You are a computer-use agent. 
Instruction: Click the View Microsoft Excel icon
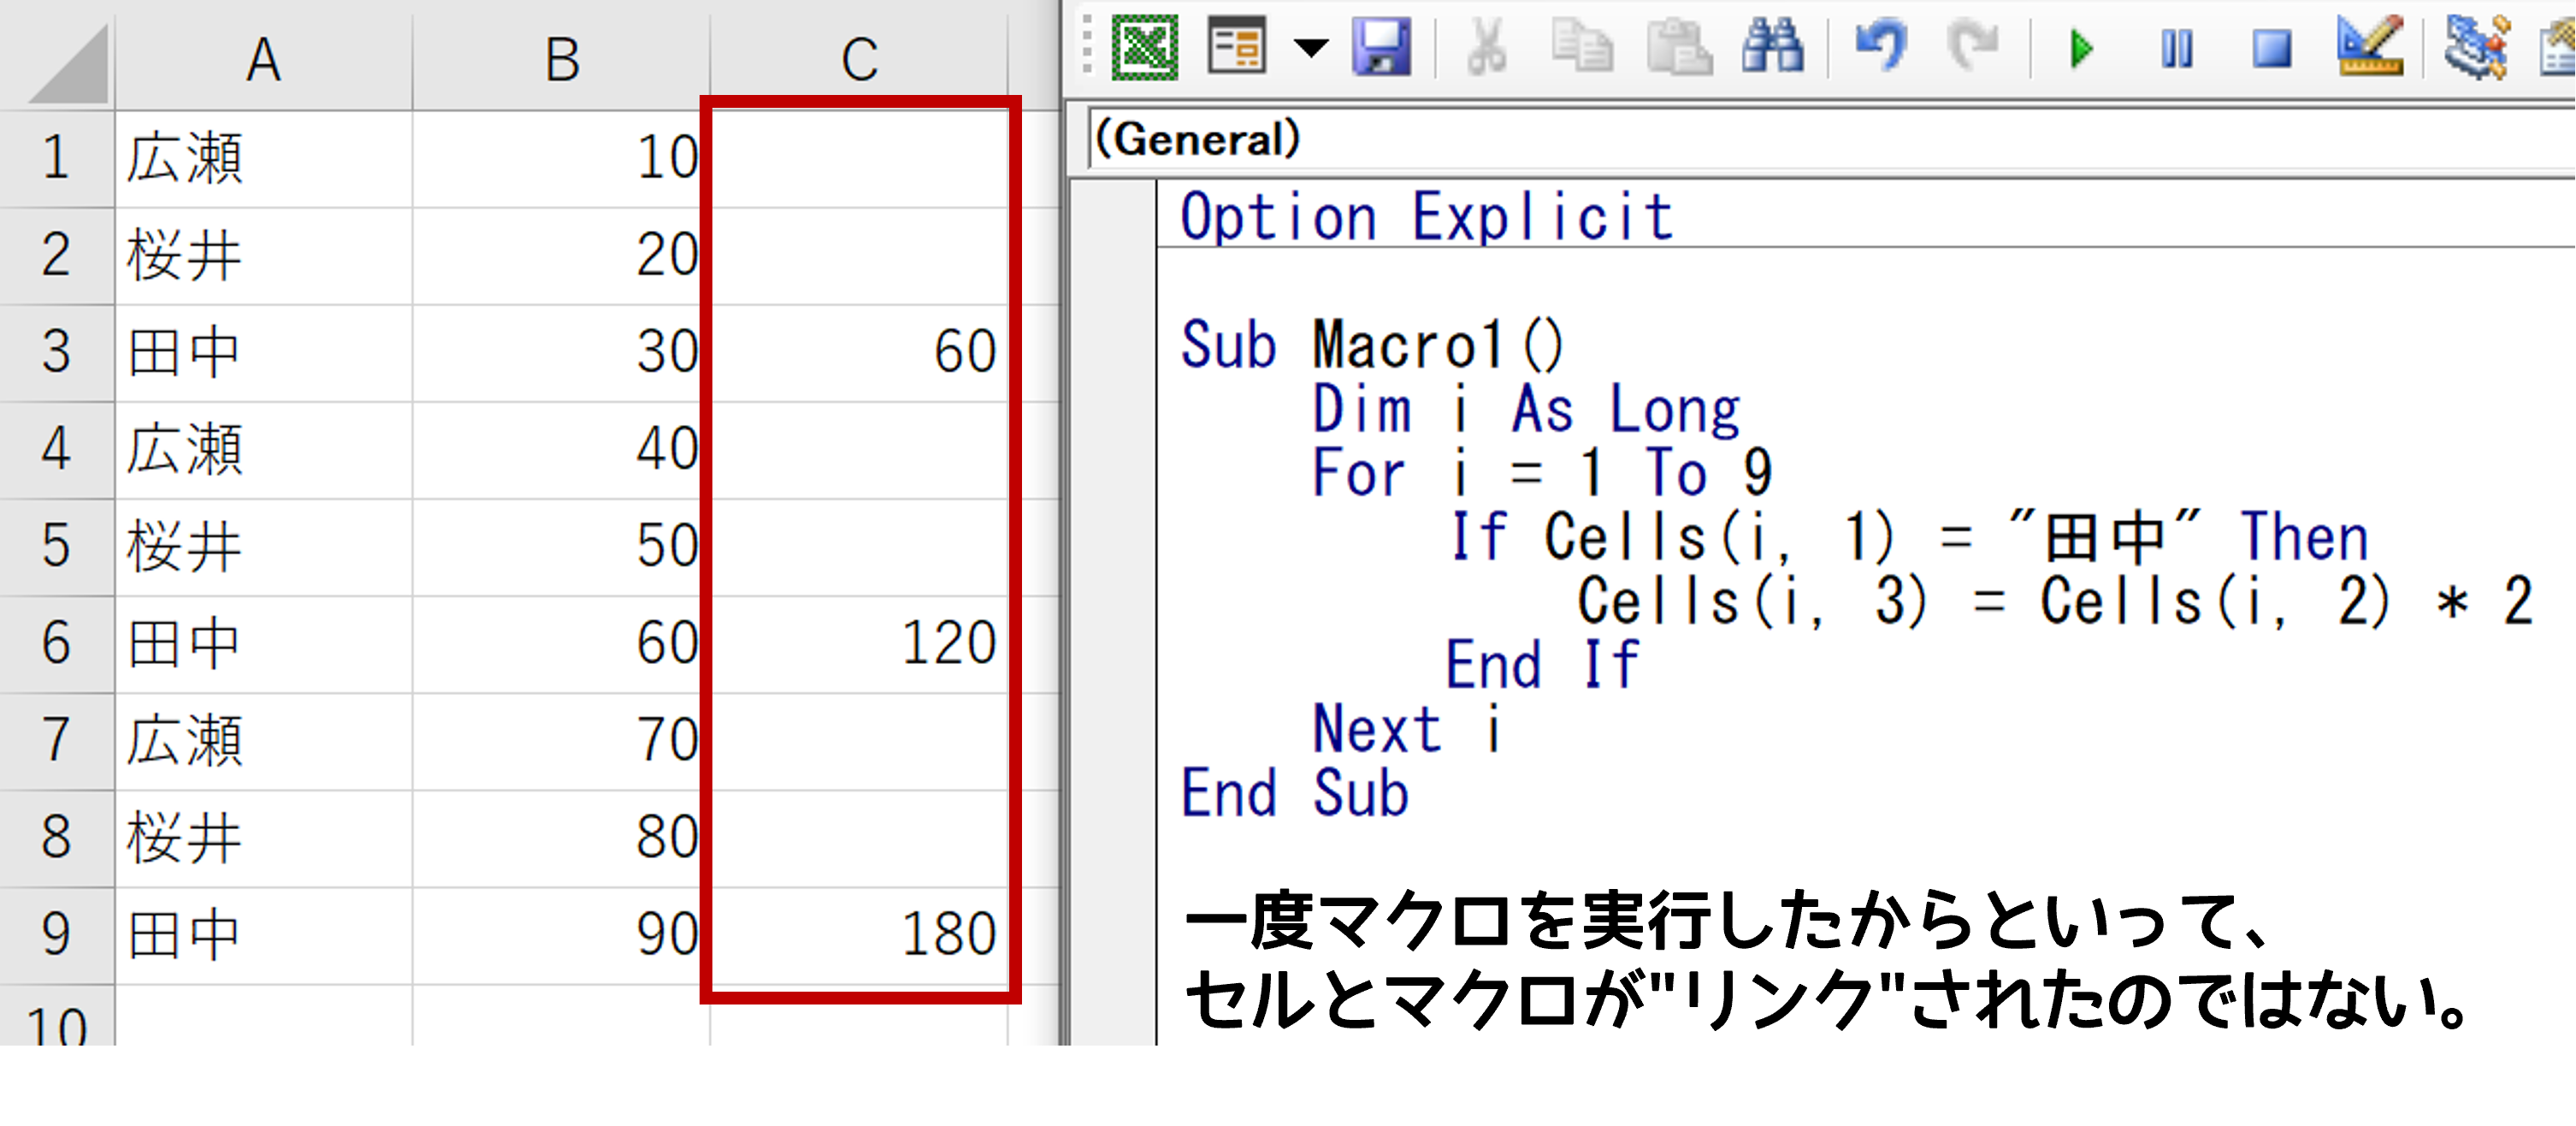coord(1145,47)
